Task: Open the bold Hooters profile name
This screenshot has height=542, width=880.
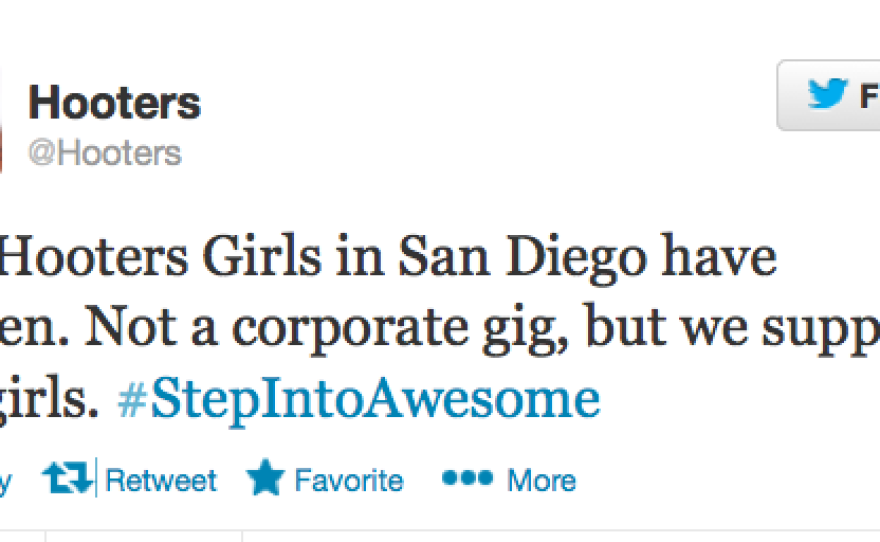Action: 115,103
